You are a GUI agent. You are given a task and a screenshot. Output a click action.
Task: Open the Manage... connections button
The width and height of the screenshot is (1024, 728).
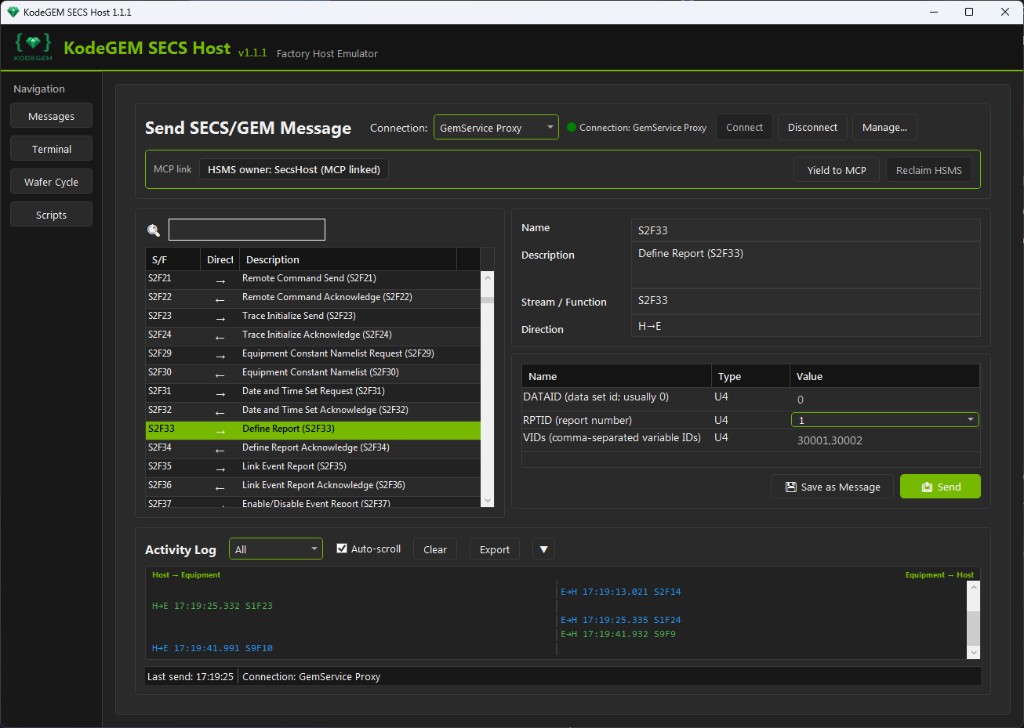coord(884,127)
